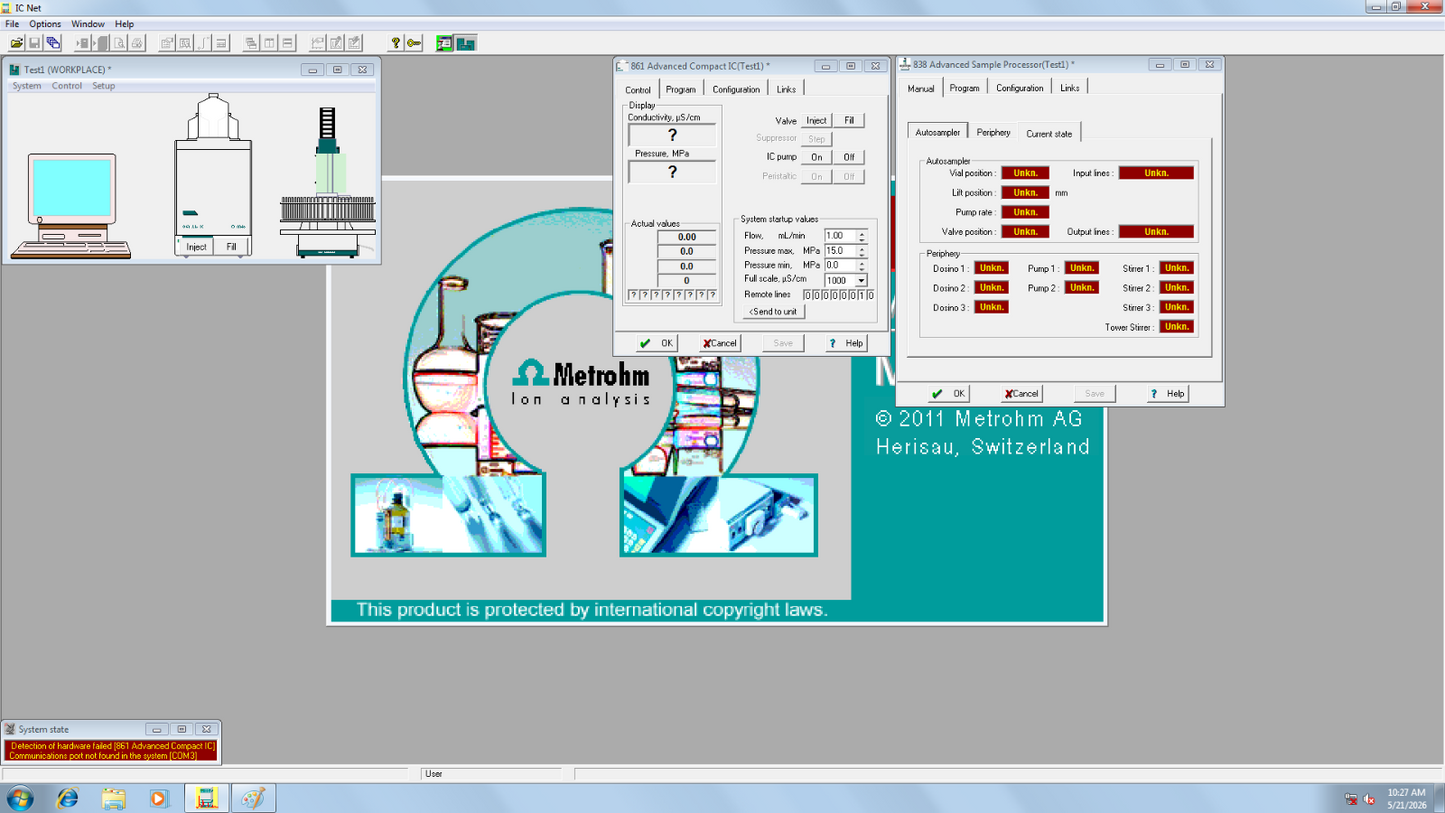The width and height of the screenshot is (1445, 813).
Task: Open Windows Media Player from the taskbar
Action: pyautogui.click(x=159, y=798)
